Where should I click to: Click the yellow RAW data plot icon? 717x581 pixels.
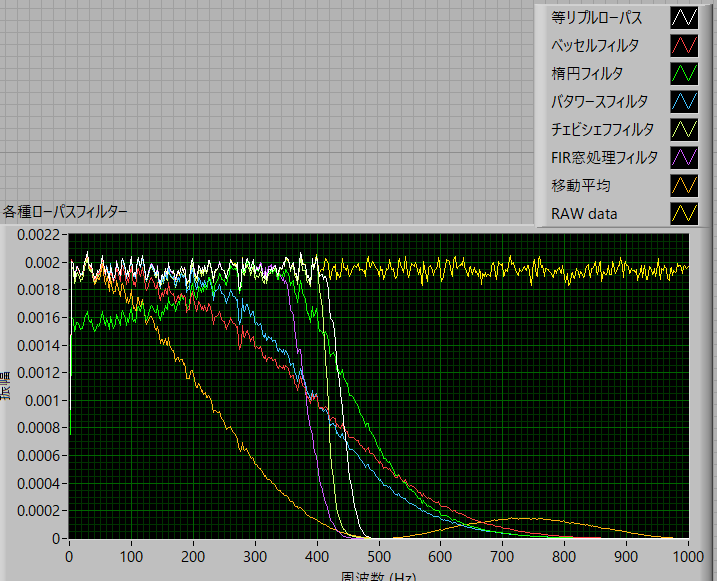[x=684, y=214]
